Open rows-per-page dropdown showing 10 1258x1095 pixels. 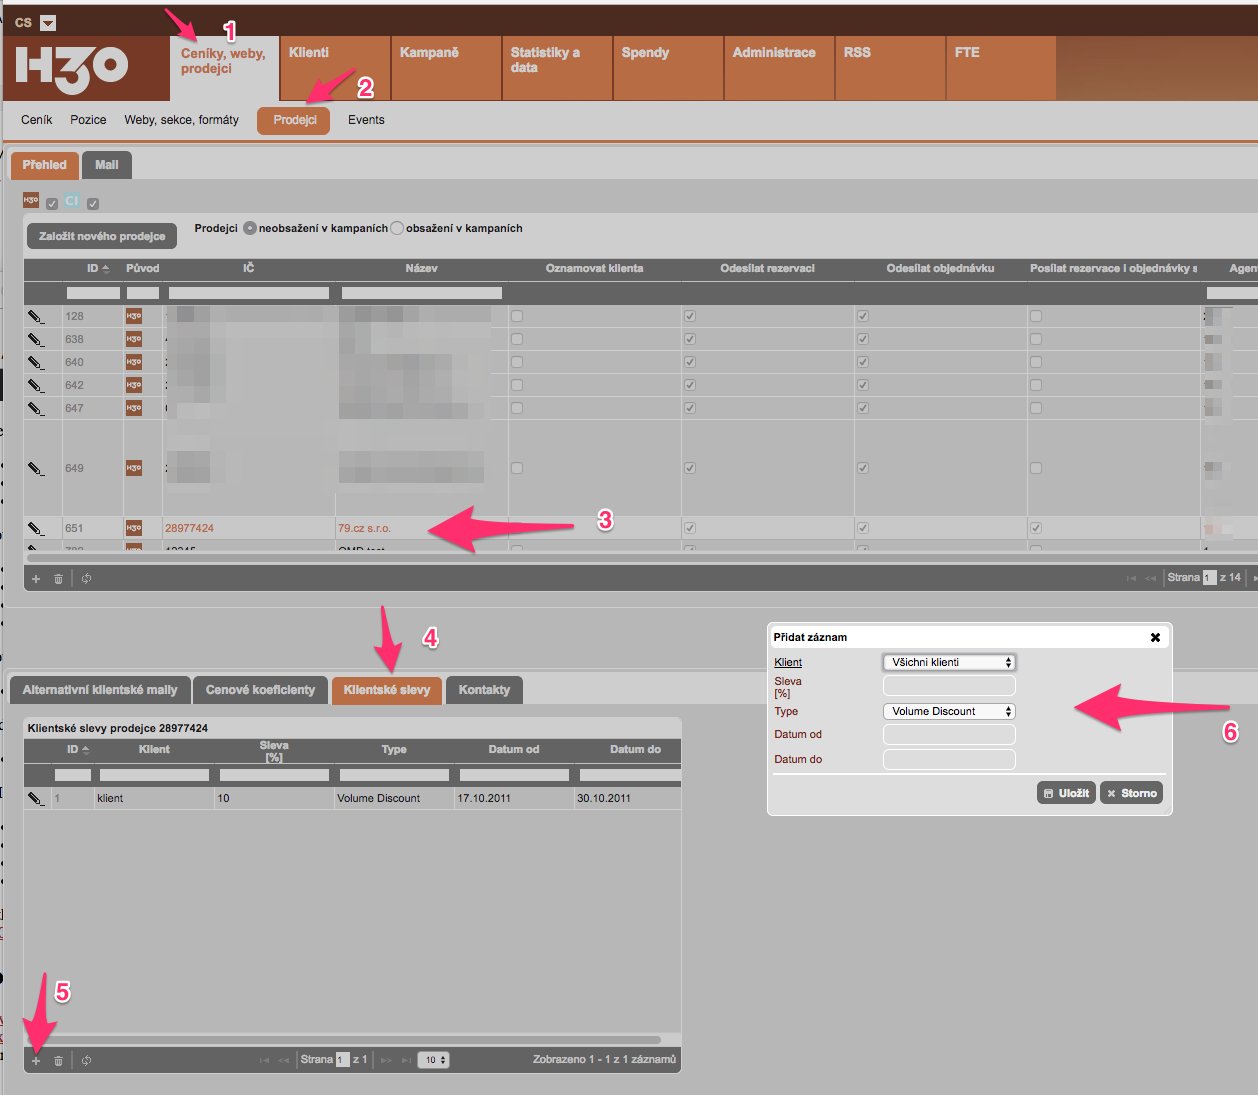433,1060
